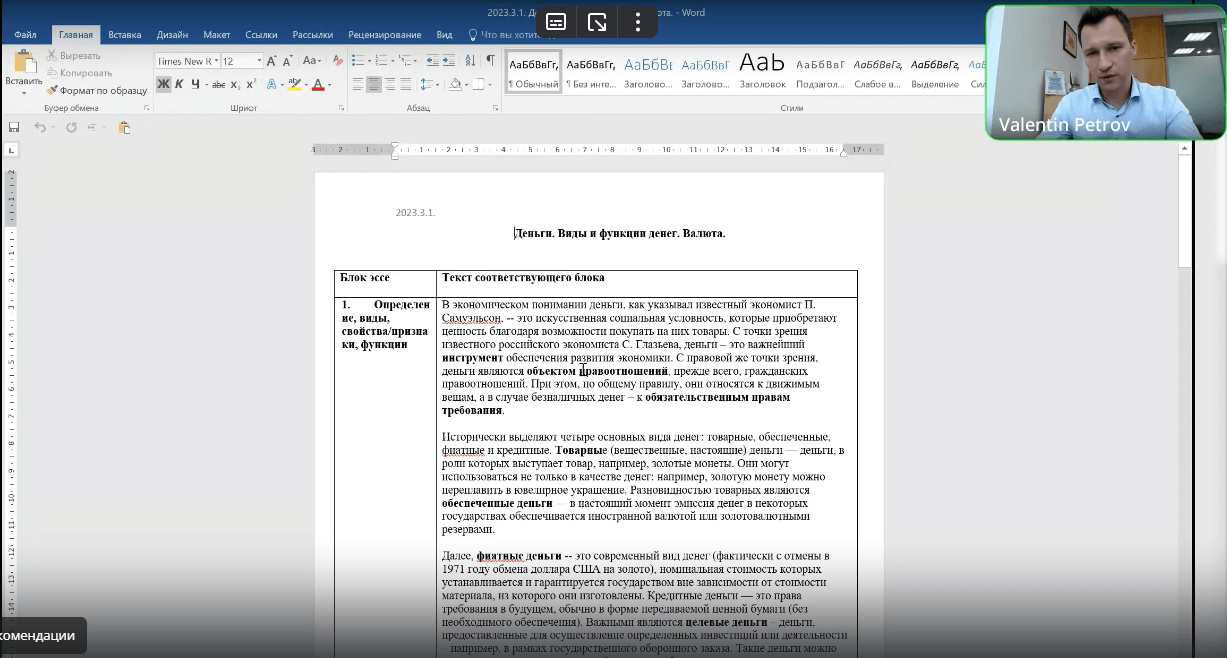This screenshot has height=658, width=1227.
Task: Click the sort (А-Я) icon
Action: pyautogui.click(x=470, y=61)
